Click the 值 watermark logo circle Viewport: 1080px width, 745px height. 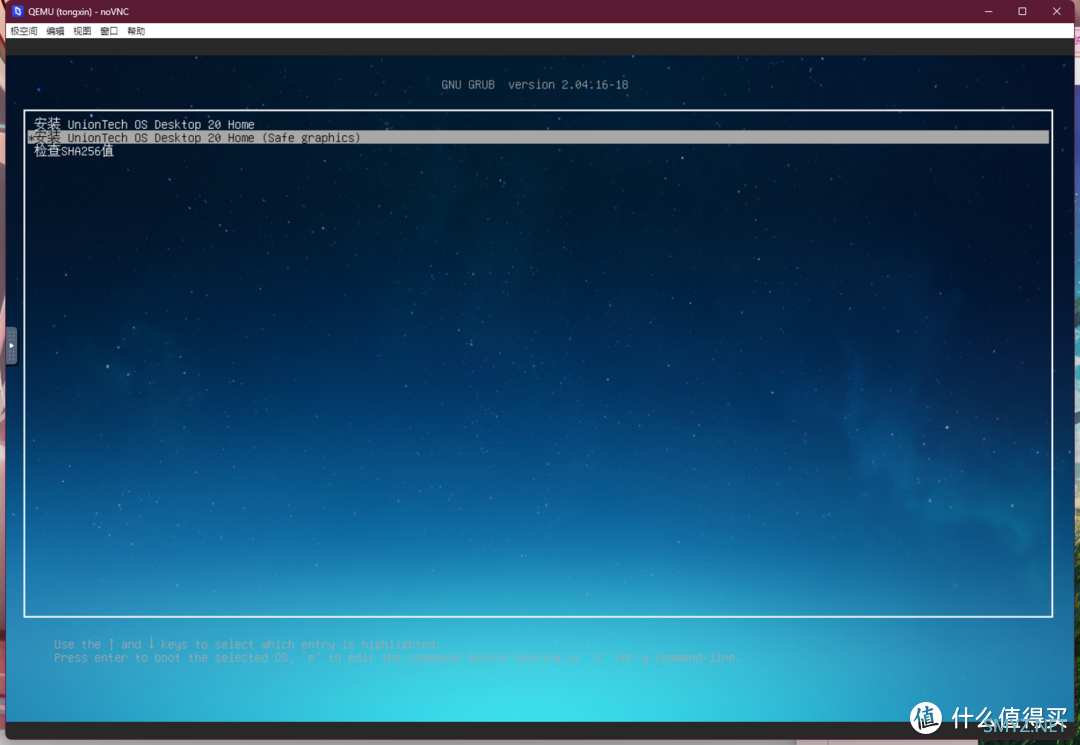click(926, 718)
